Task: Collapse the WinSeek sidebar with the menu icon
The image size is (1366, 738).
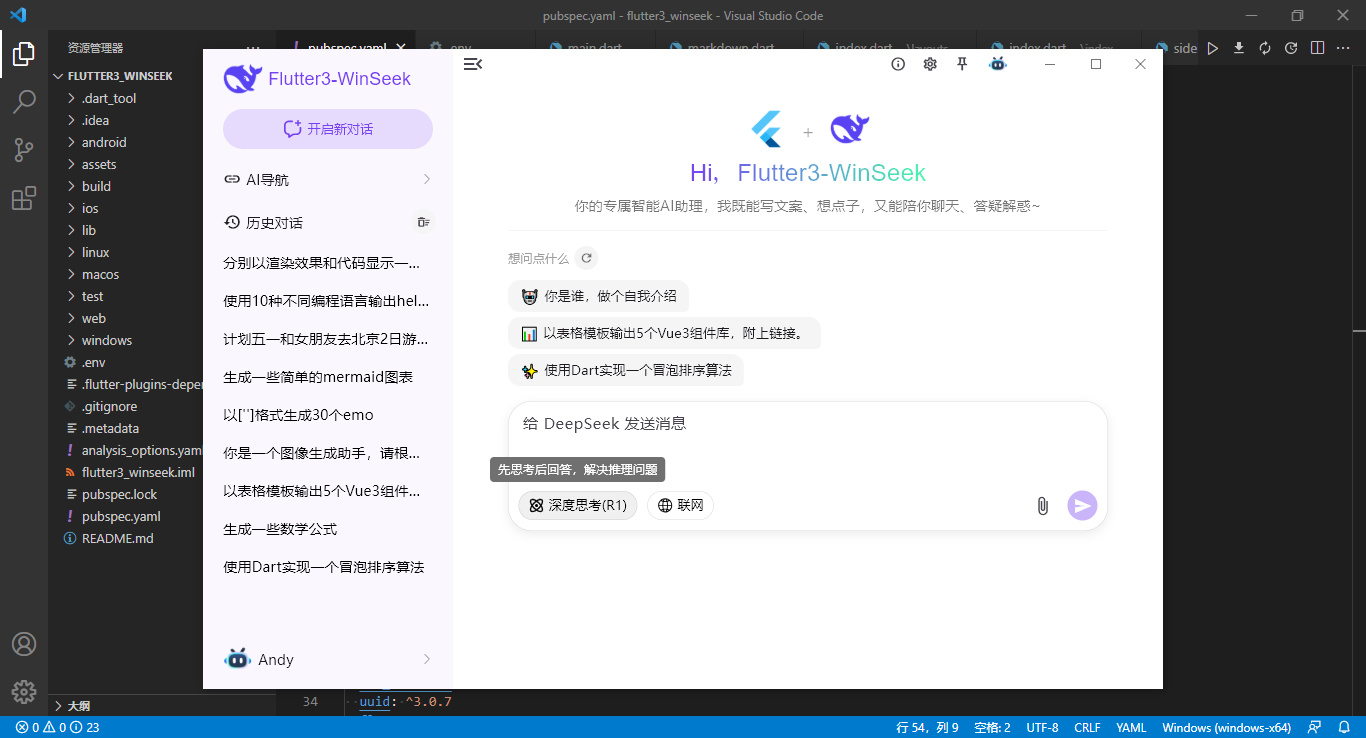Action: coord(473,64)
